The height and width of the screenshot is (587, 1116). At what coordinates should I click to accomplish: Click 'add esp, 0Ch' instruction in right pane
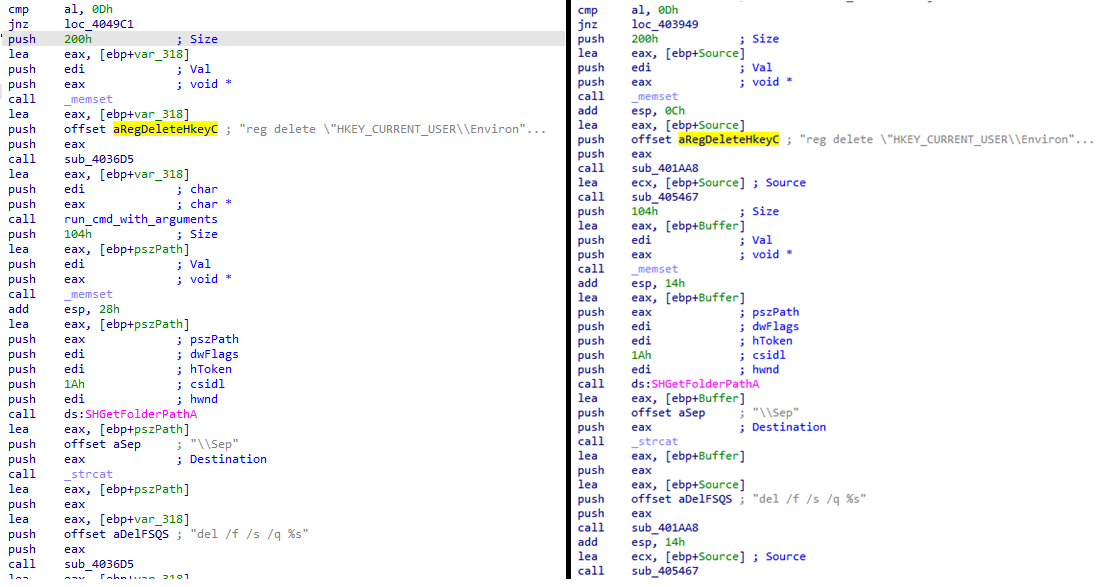click(657, 111)
